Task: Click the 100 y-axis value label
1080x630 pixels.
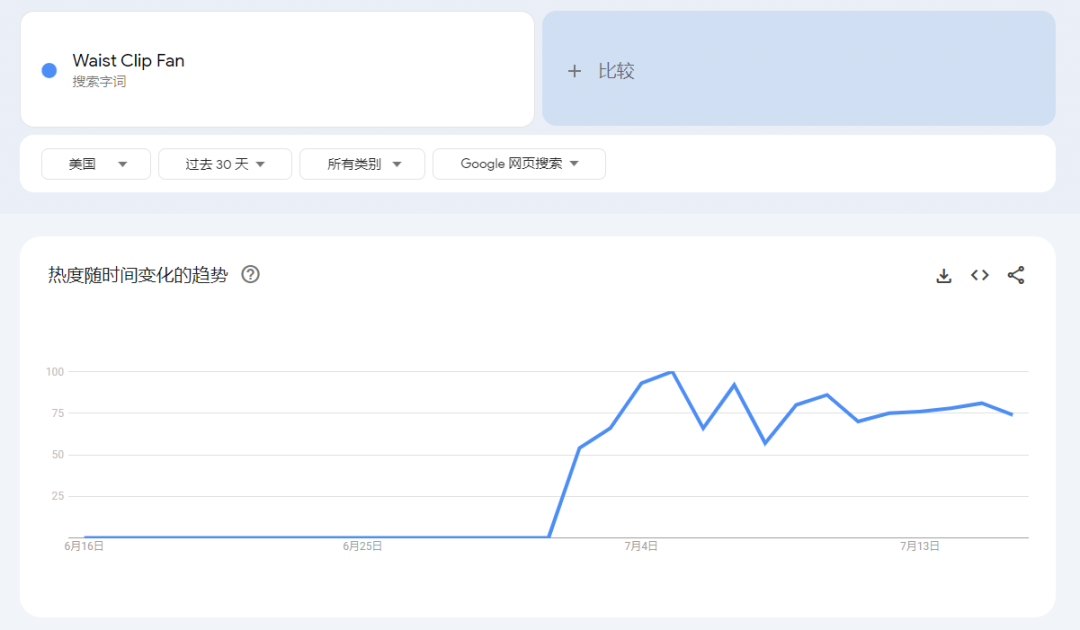Action: [55, 372]
